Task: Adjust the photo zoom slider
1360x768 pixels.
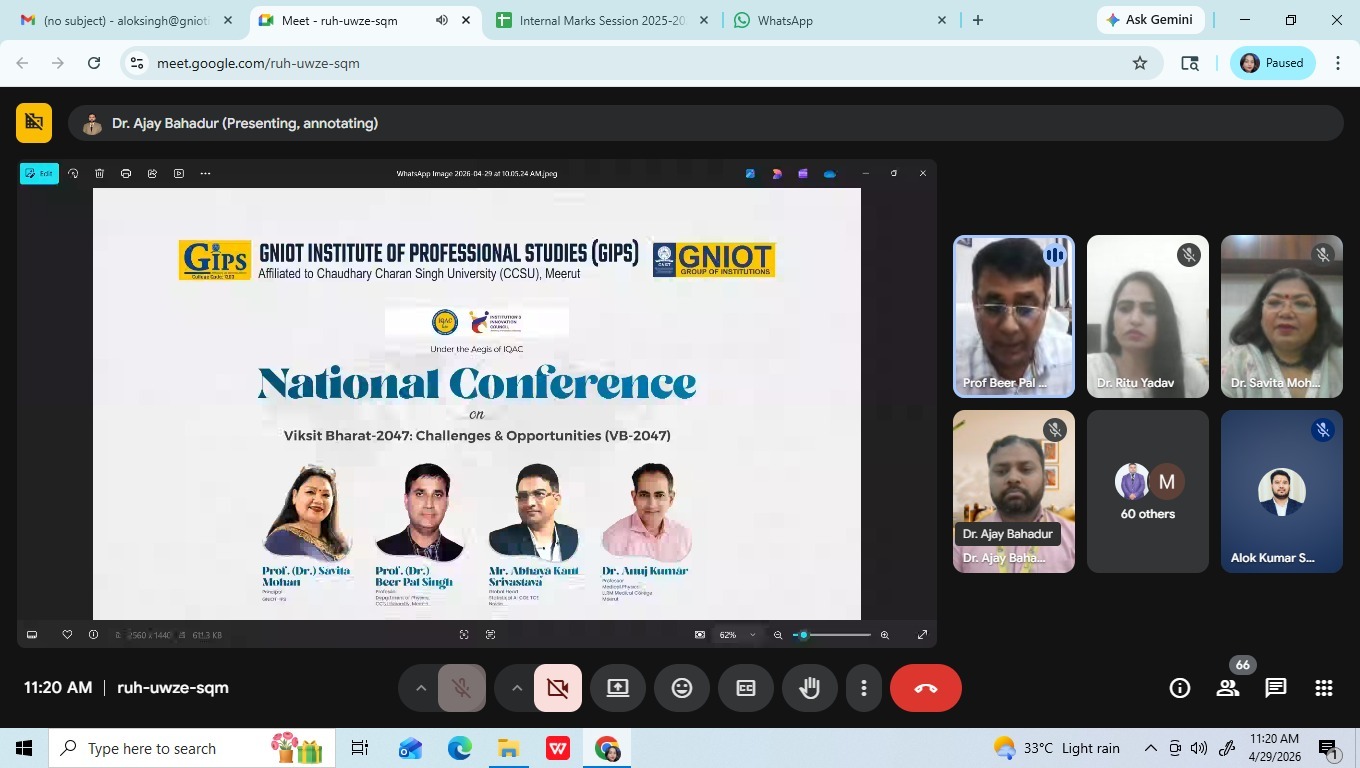Action: pos(832,635)
